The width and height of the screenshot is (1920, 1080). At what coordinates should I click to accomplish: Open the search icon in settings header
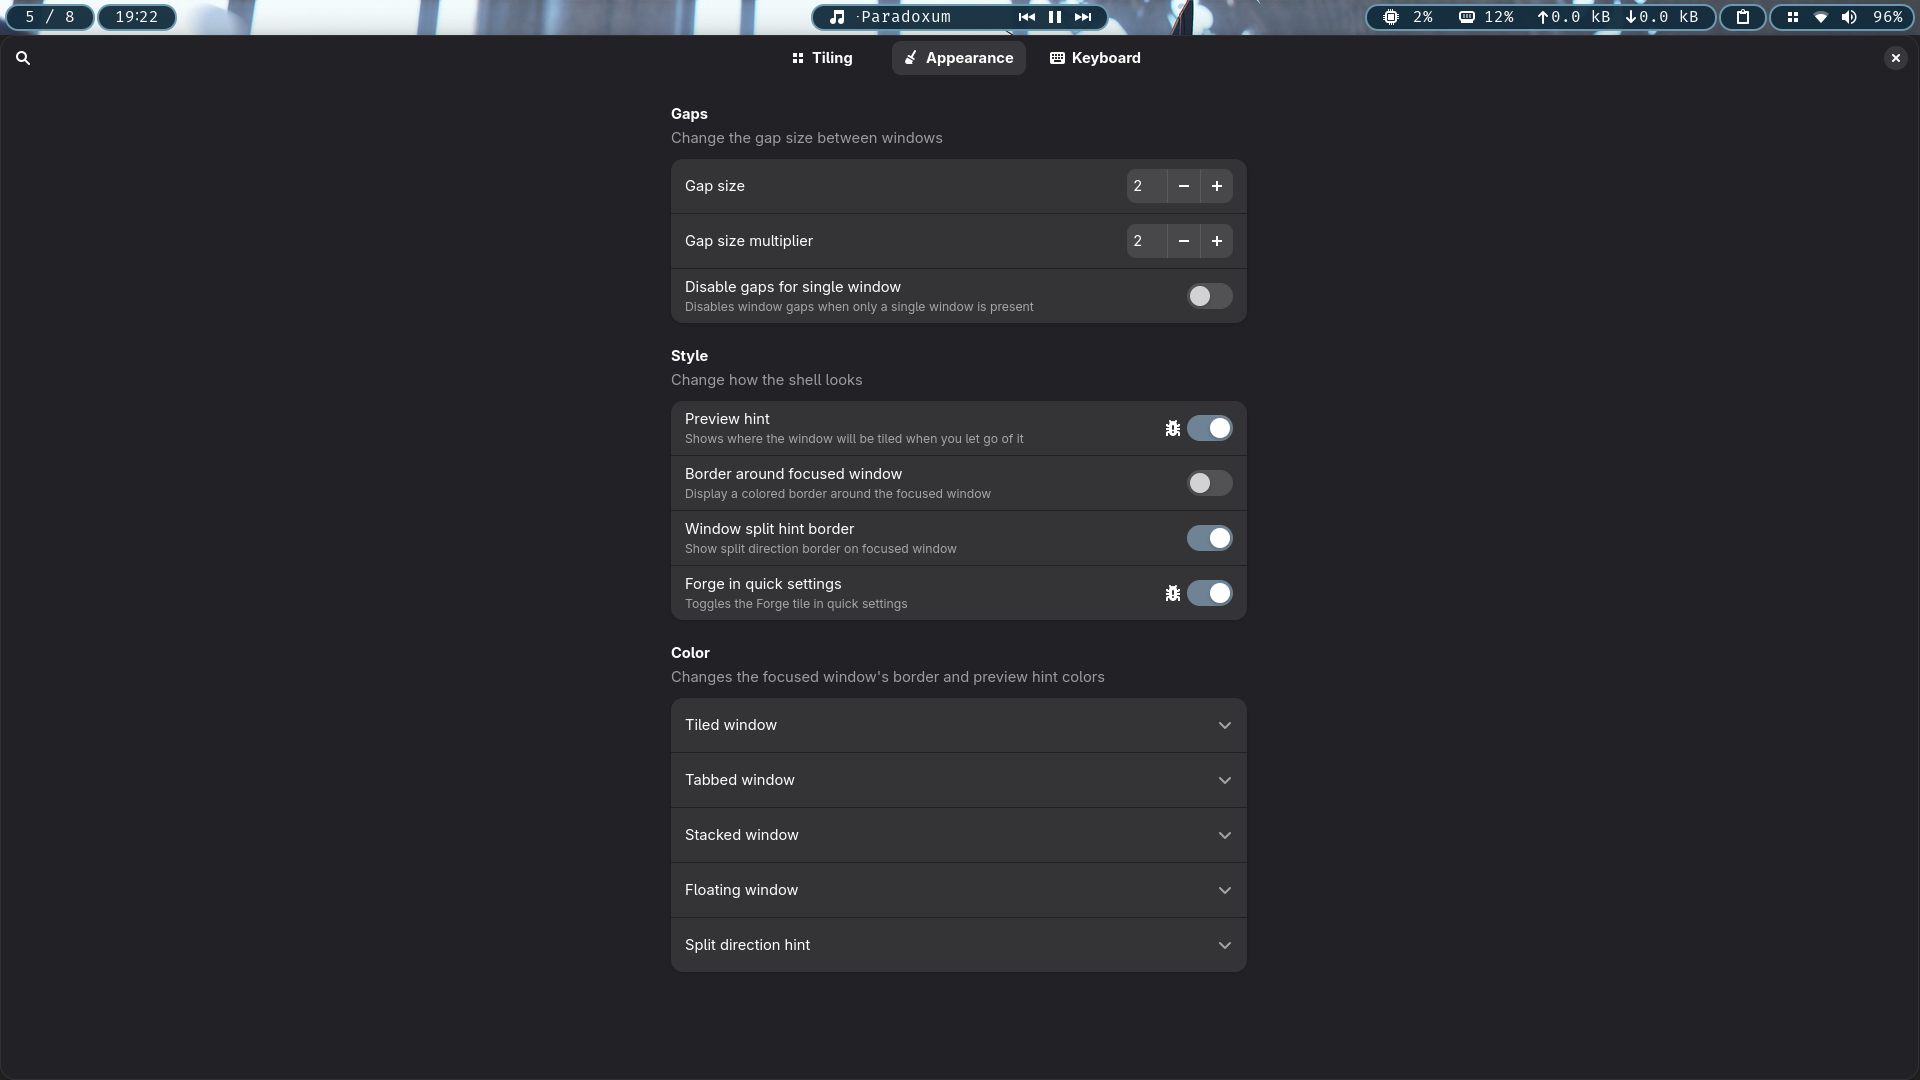23,58
